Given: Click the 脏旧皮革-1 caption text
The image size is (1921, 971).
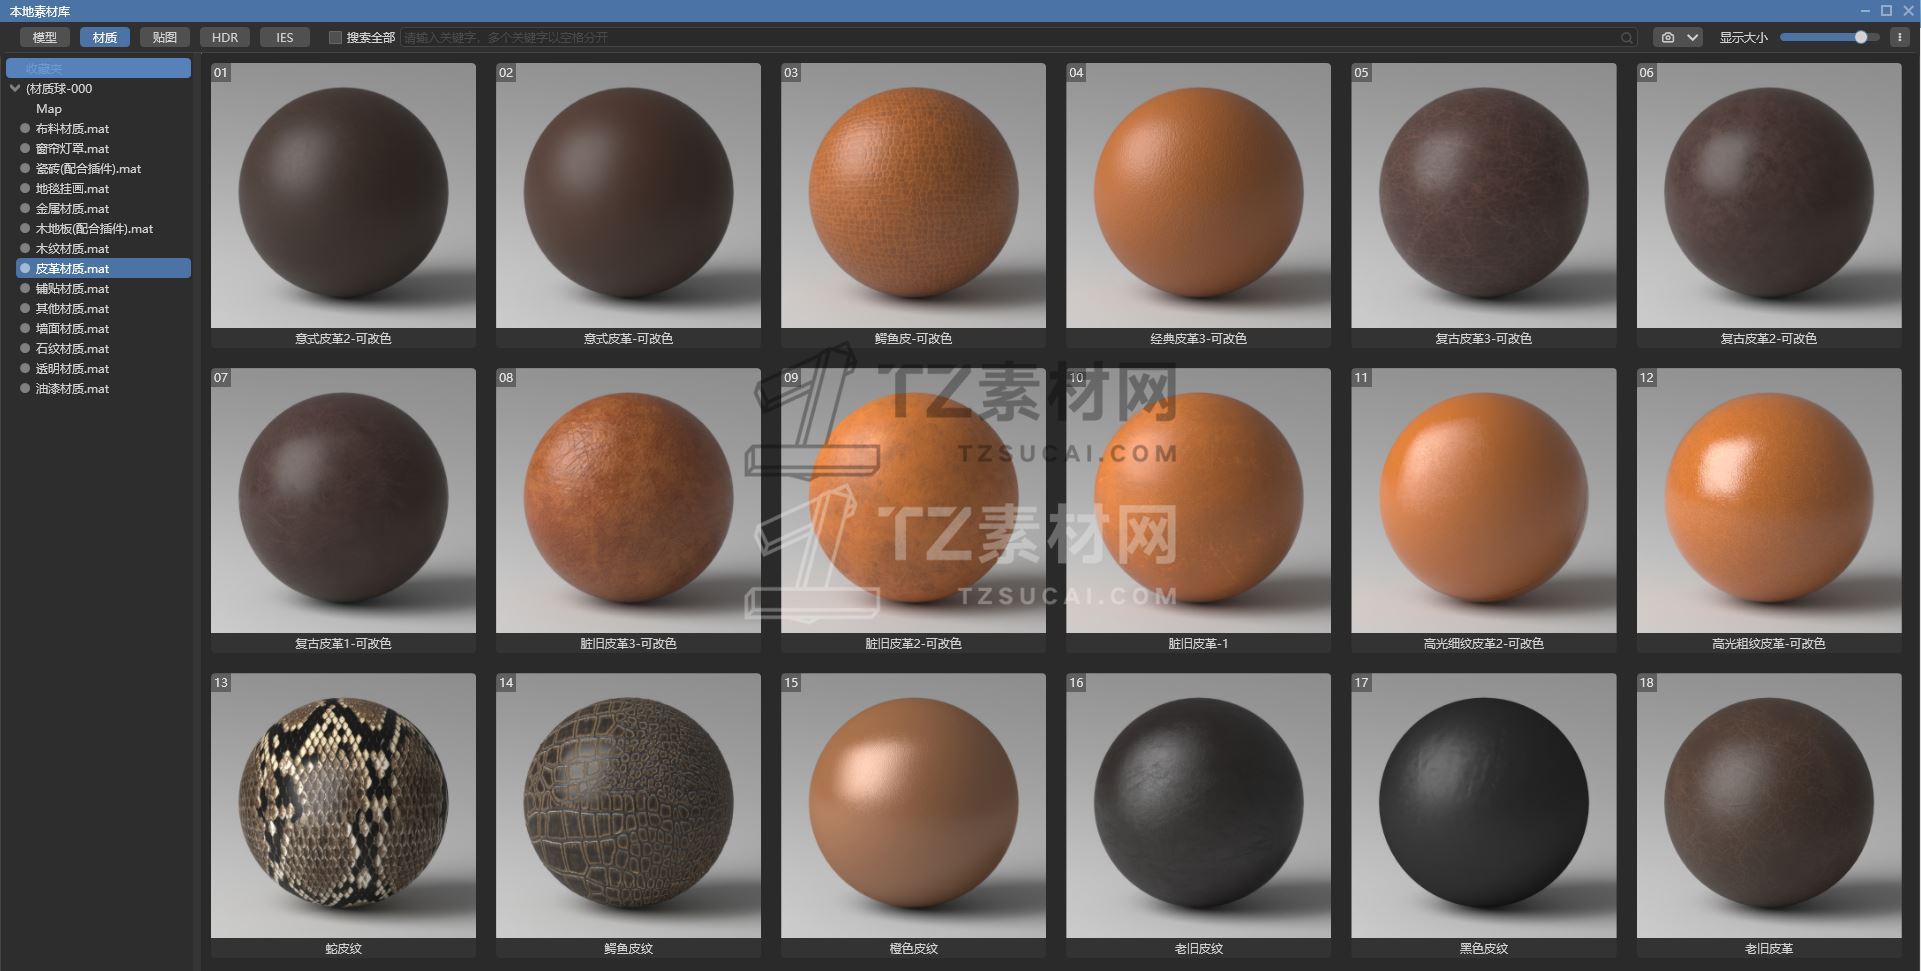Looking at the screenshot, I should (1198, 644).
